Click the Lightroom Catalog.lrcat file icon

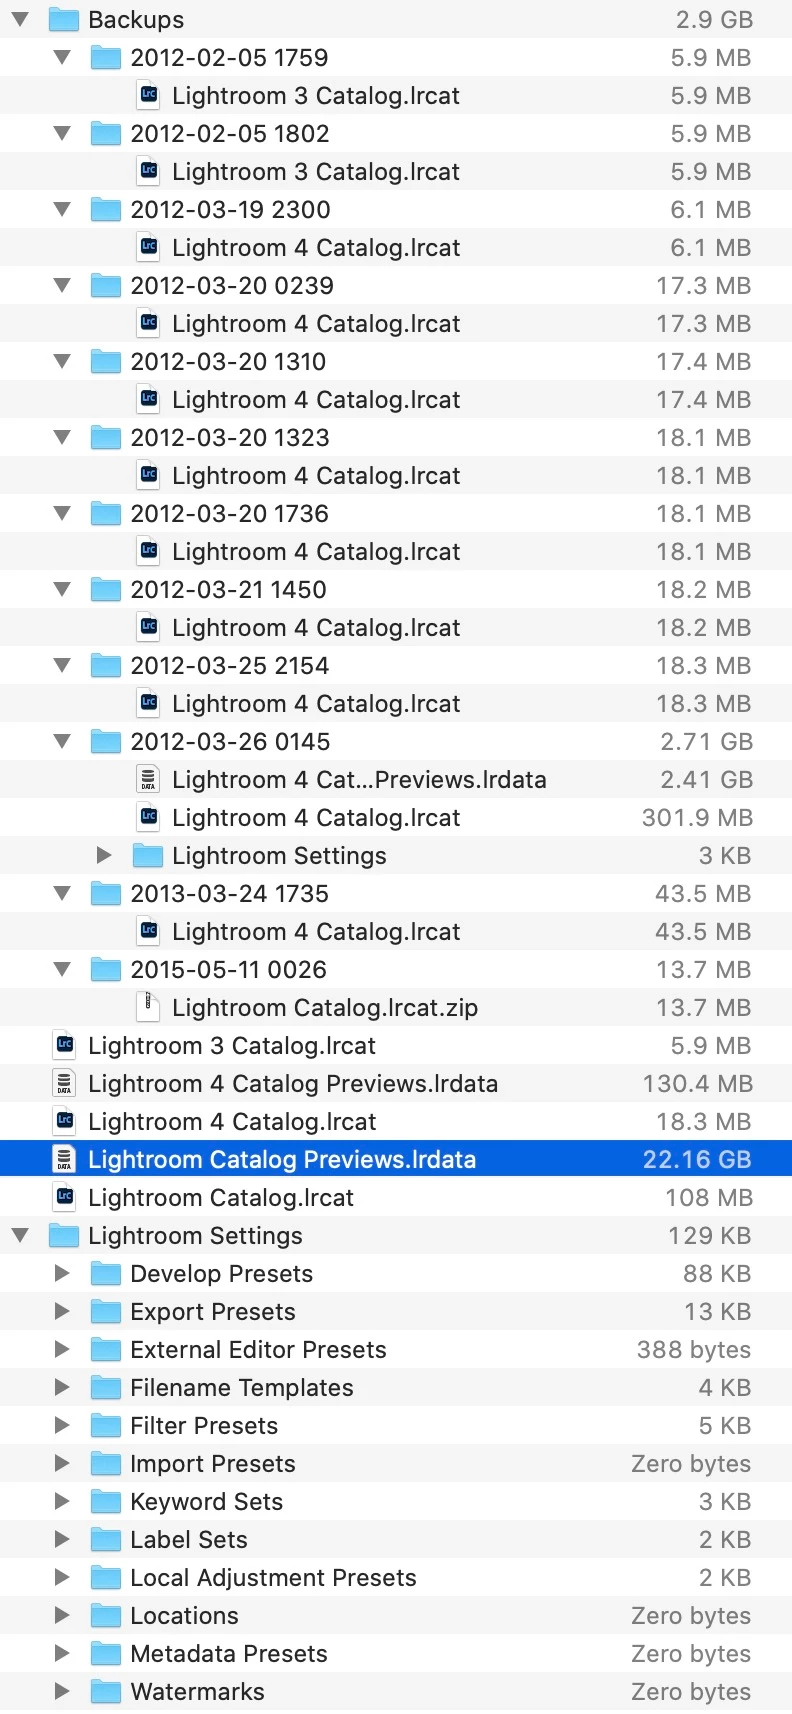[65, 1197]
